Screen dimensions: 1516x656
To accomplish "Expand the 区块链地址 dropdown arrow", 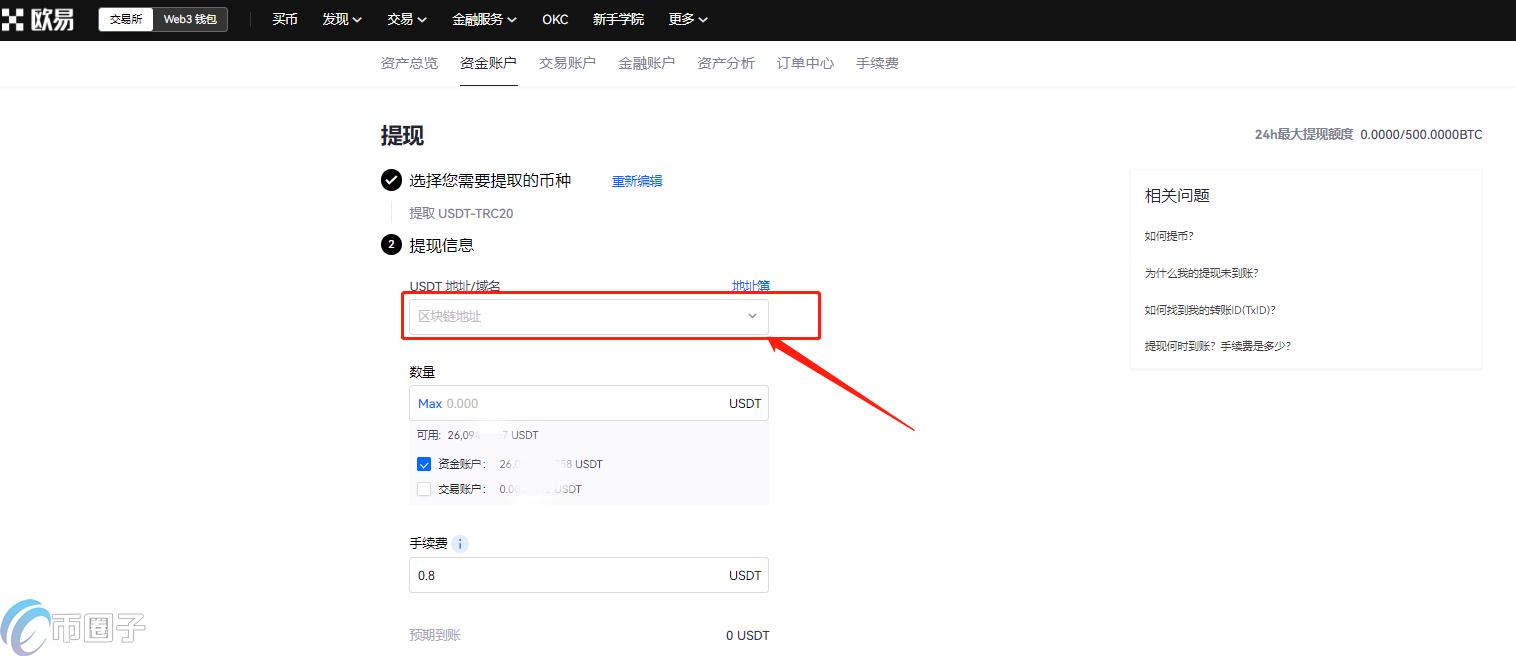I will click(x=752, y=316).
